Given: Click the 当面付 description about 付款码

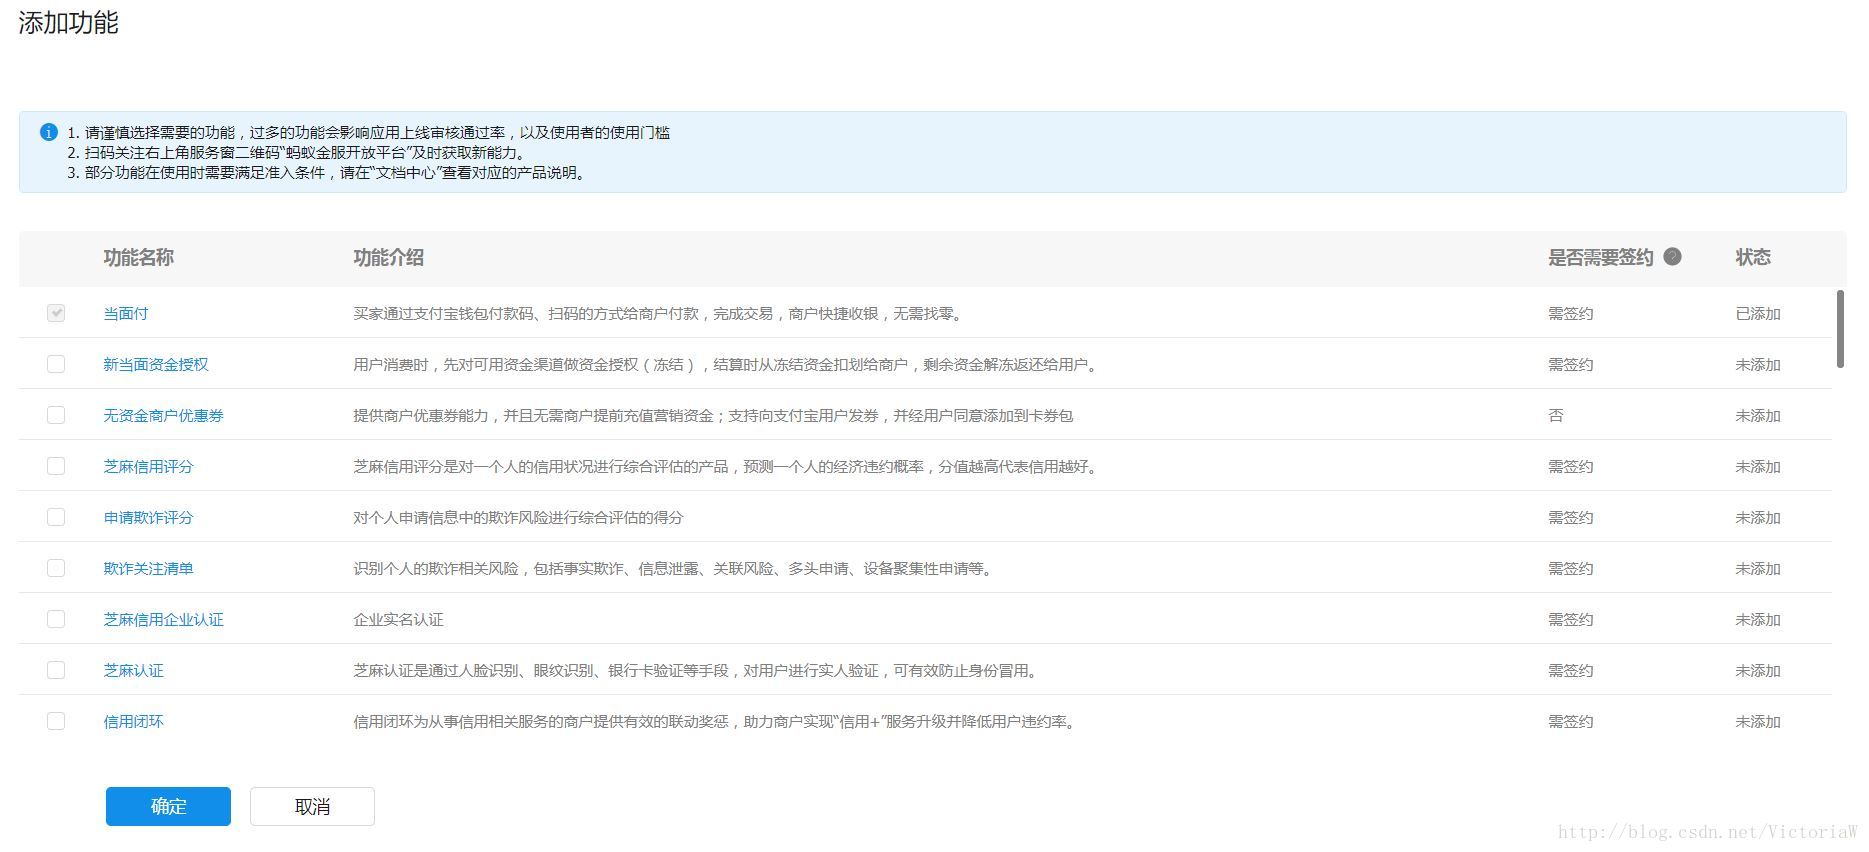Looking at the screenshot, I should 659,313.
